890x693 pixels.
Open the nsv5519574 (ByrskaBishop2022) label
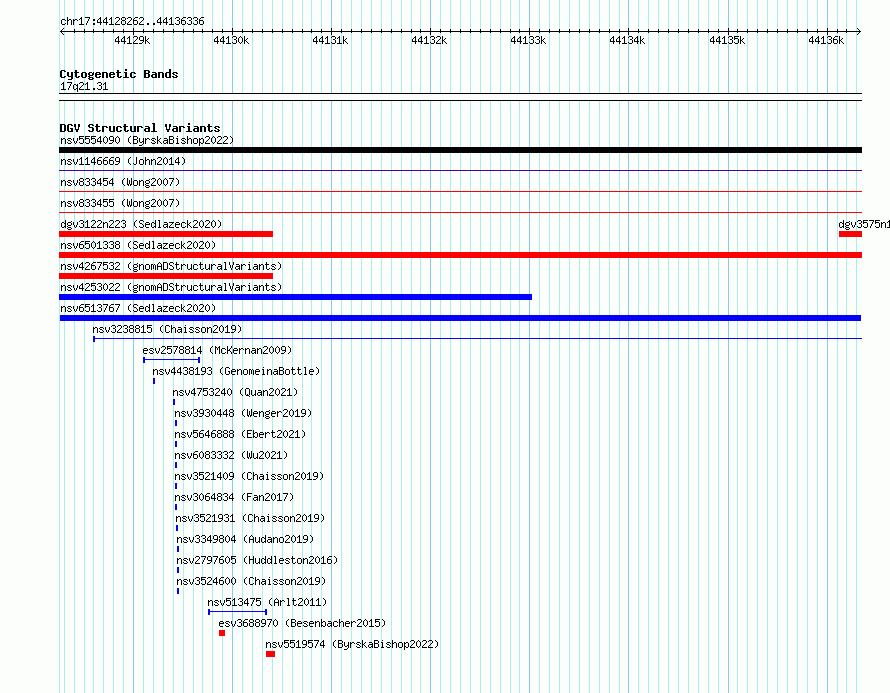point(352,644)
